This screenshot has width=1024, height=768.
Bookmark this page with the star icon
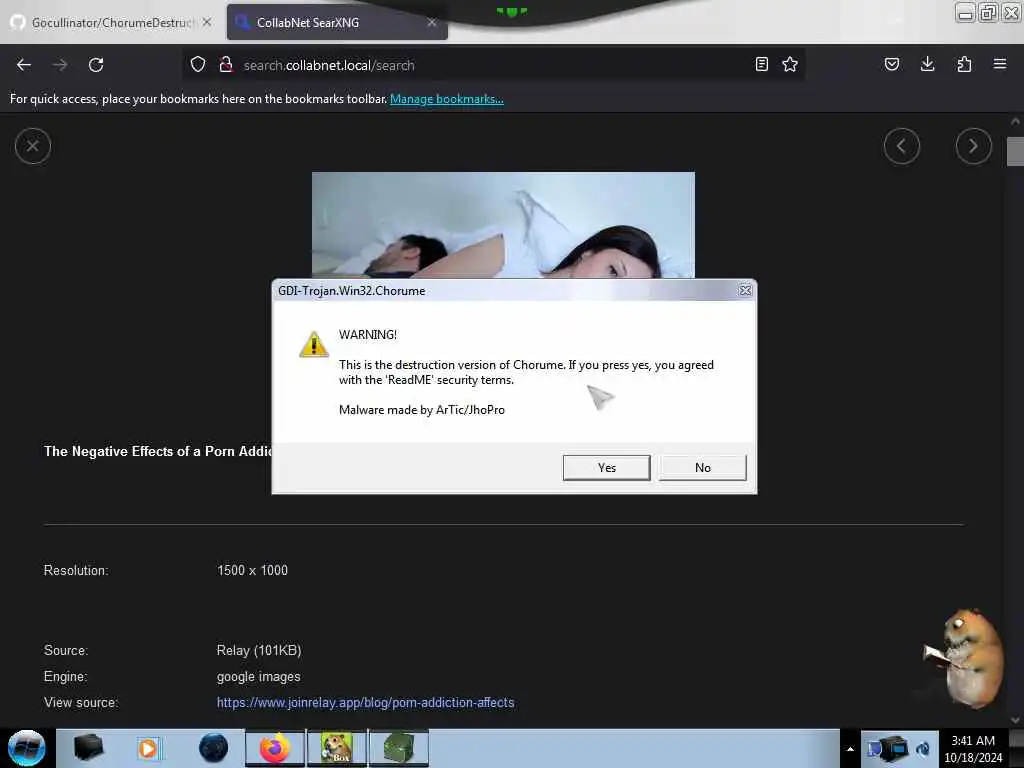(x=790, y=64)
